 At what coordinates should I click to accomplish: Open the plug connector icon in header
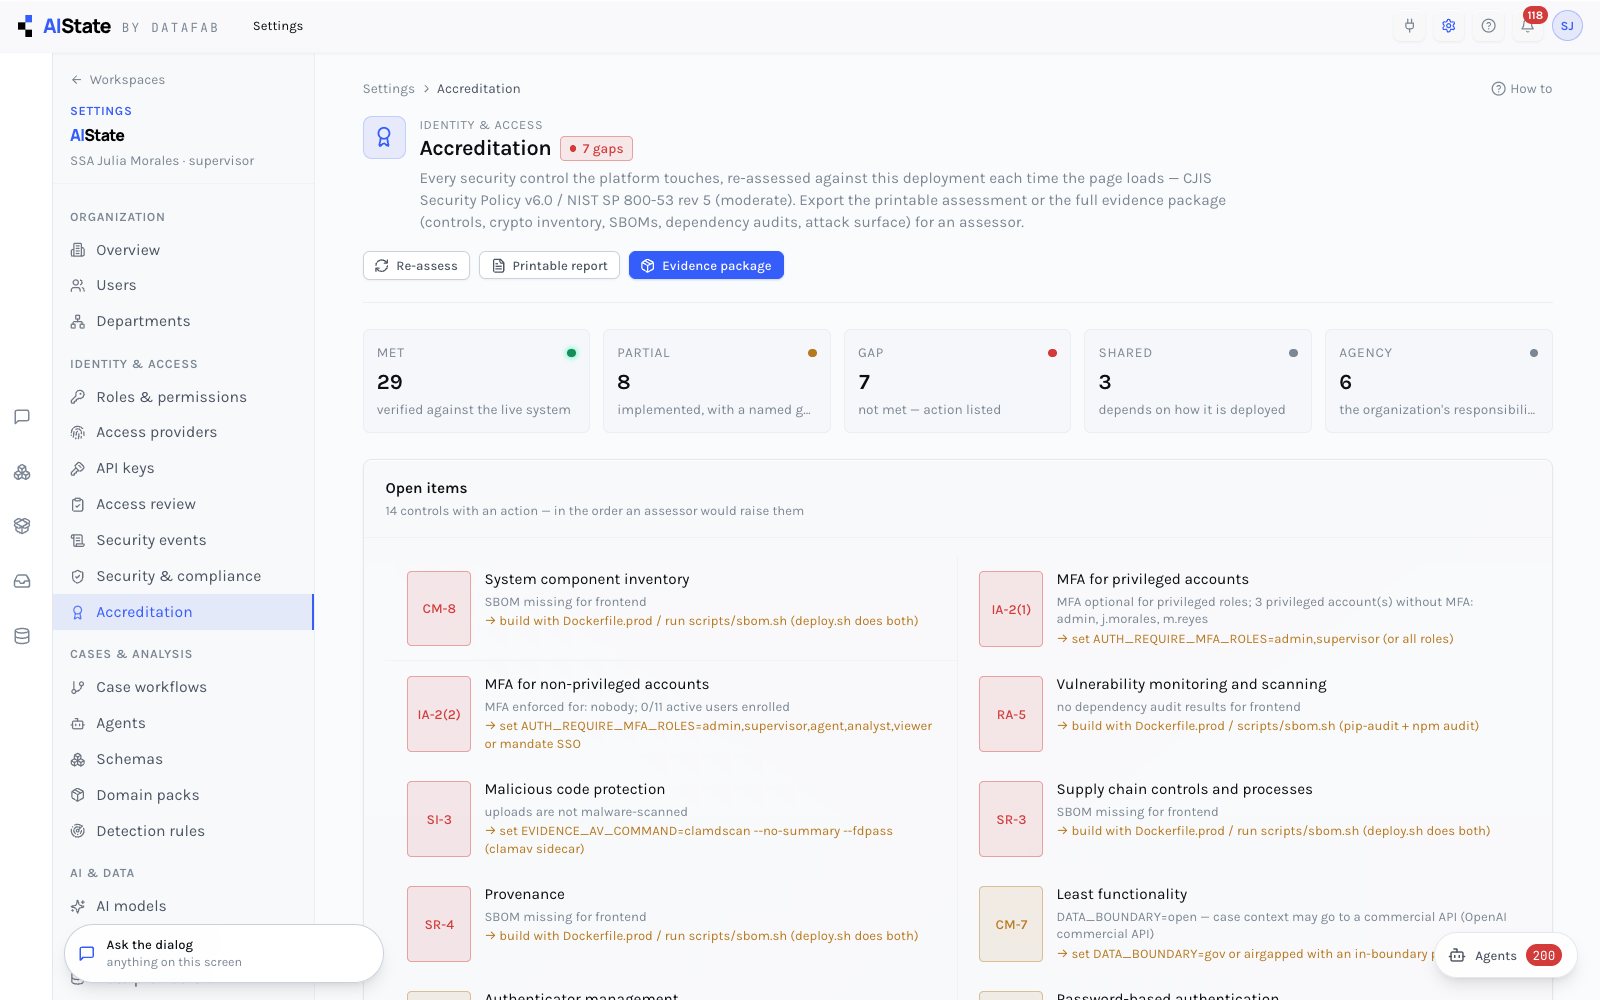pyautogui.click(x=1410, y=26)
